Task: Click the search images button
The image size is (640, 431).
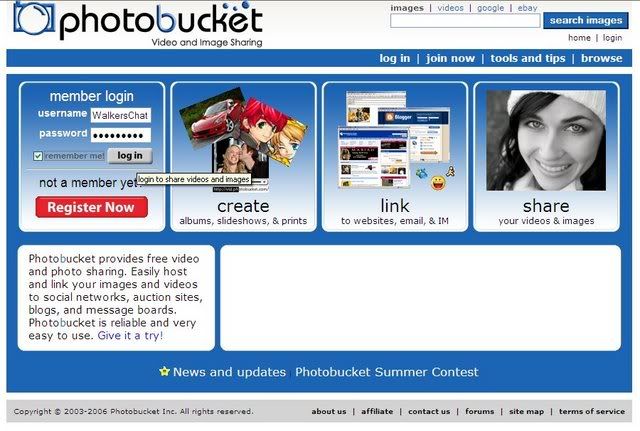Action: pyautogui.click(x=586, y=20)
